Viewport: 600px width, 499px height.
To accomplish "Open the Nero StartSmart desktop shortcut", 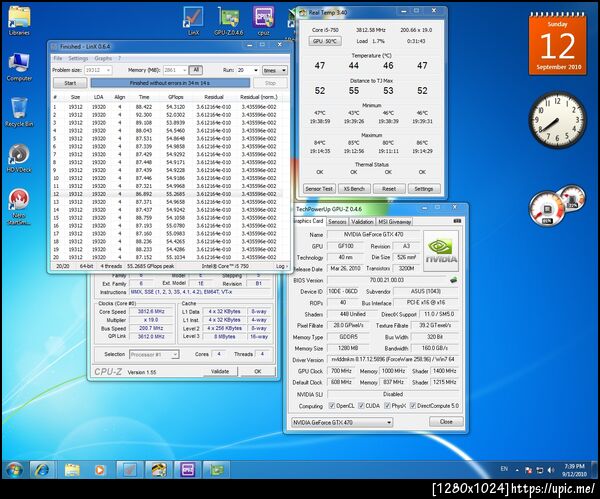I will tap(19, 207).
